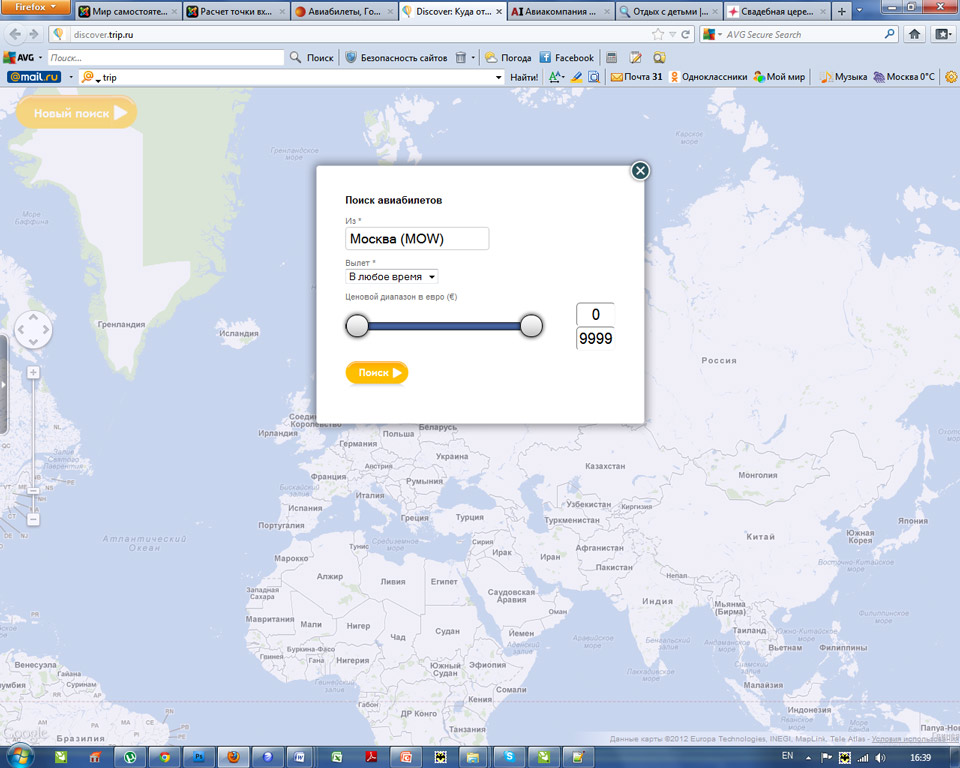Open Google Chrome from the taskbar
960x768 pixels.
pos(164,757)
